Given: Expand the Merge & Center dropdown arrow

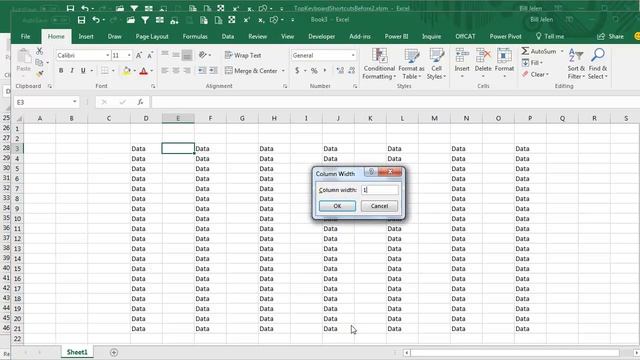Looking at the screenshot, I should pyautogui.click(x=283, y=71).
